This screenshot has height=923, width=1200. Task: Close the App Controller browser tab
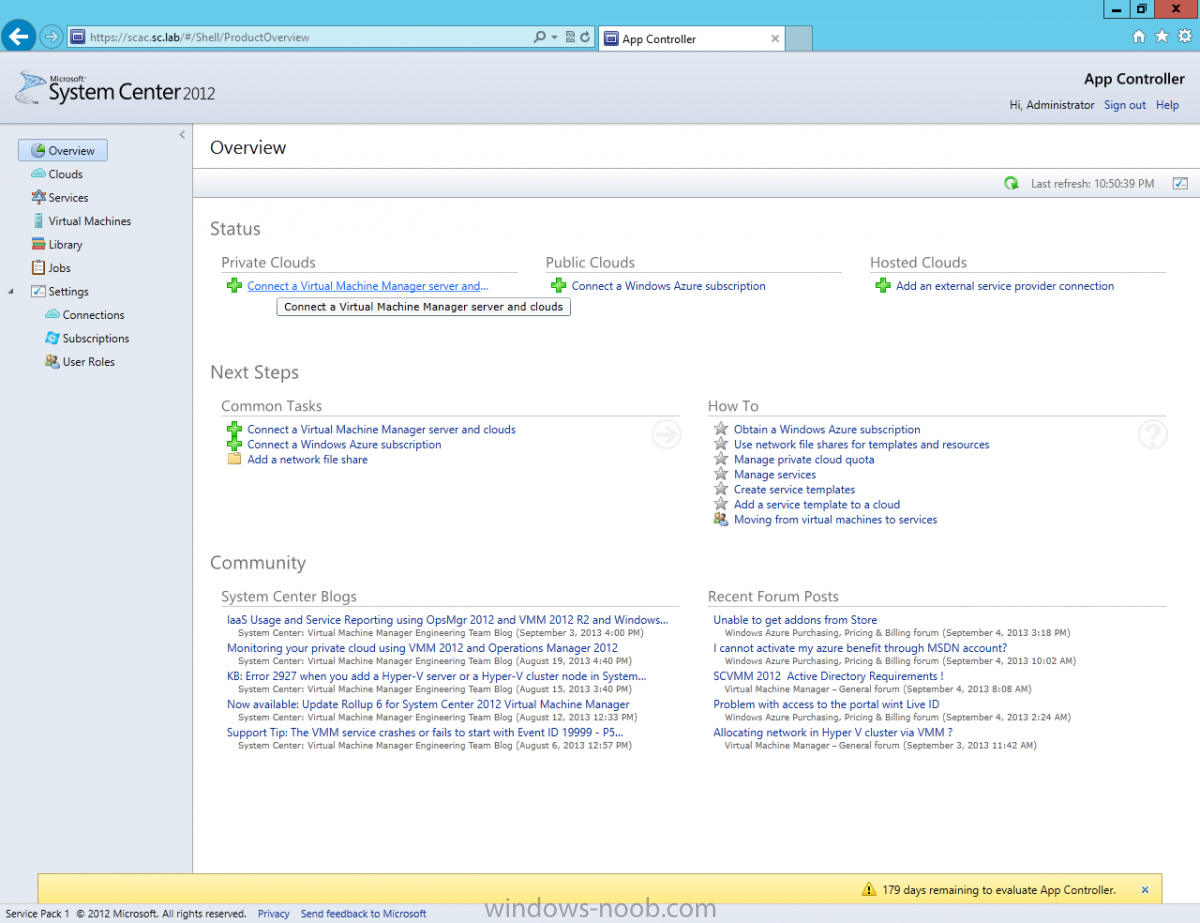(x=775, y=39)
